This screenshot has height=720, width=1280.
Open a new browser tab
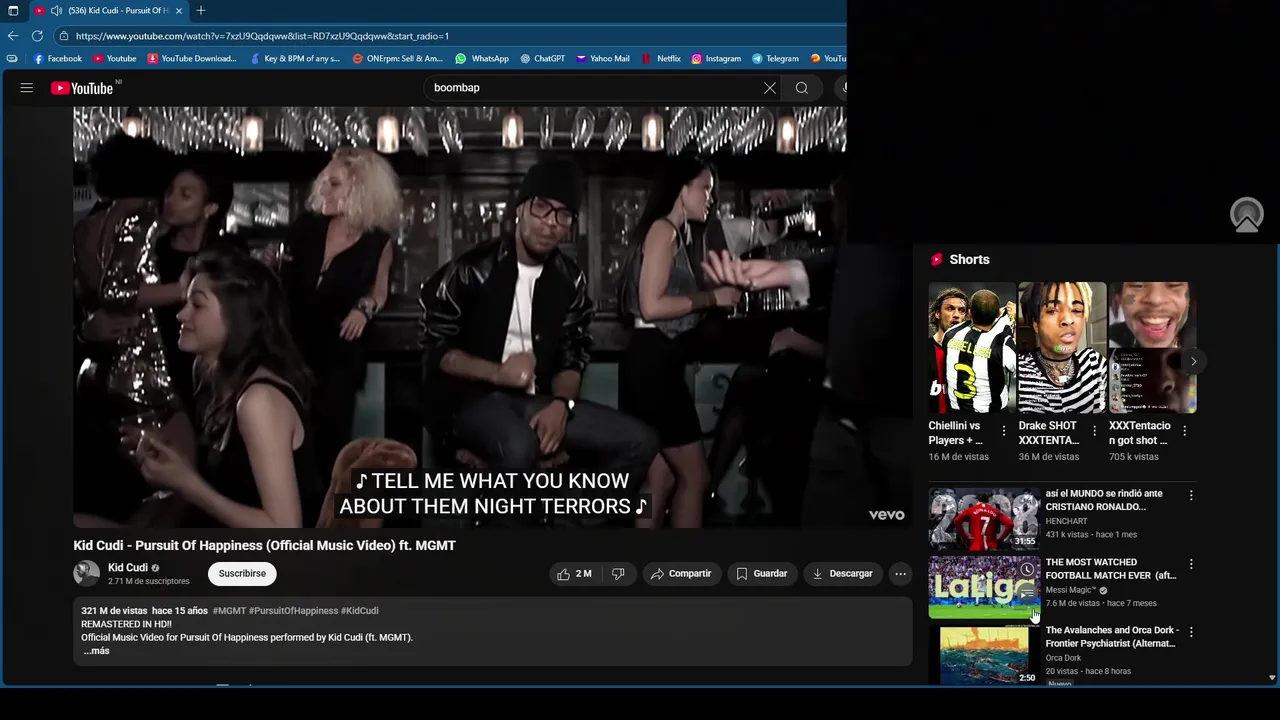201,10
